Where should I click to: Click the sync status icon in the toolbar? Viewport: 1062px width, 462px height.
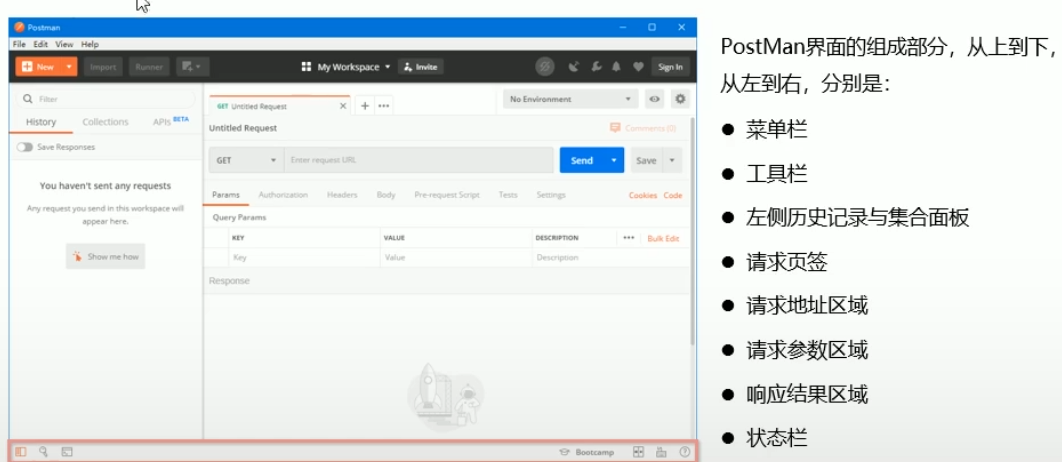(545, 66)
